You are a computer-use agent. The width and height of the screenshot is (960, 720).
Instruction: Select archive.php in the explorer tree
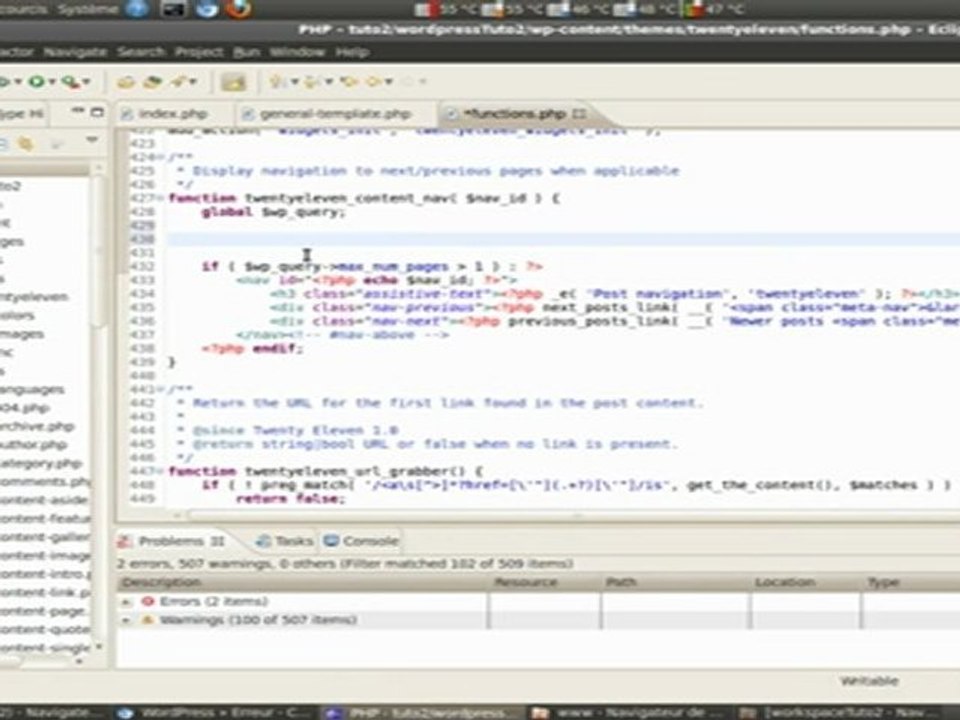(x=37, y=427)
